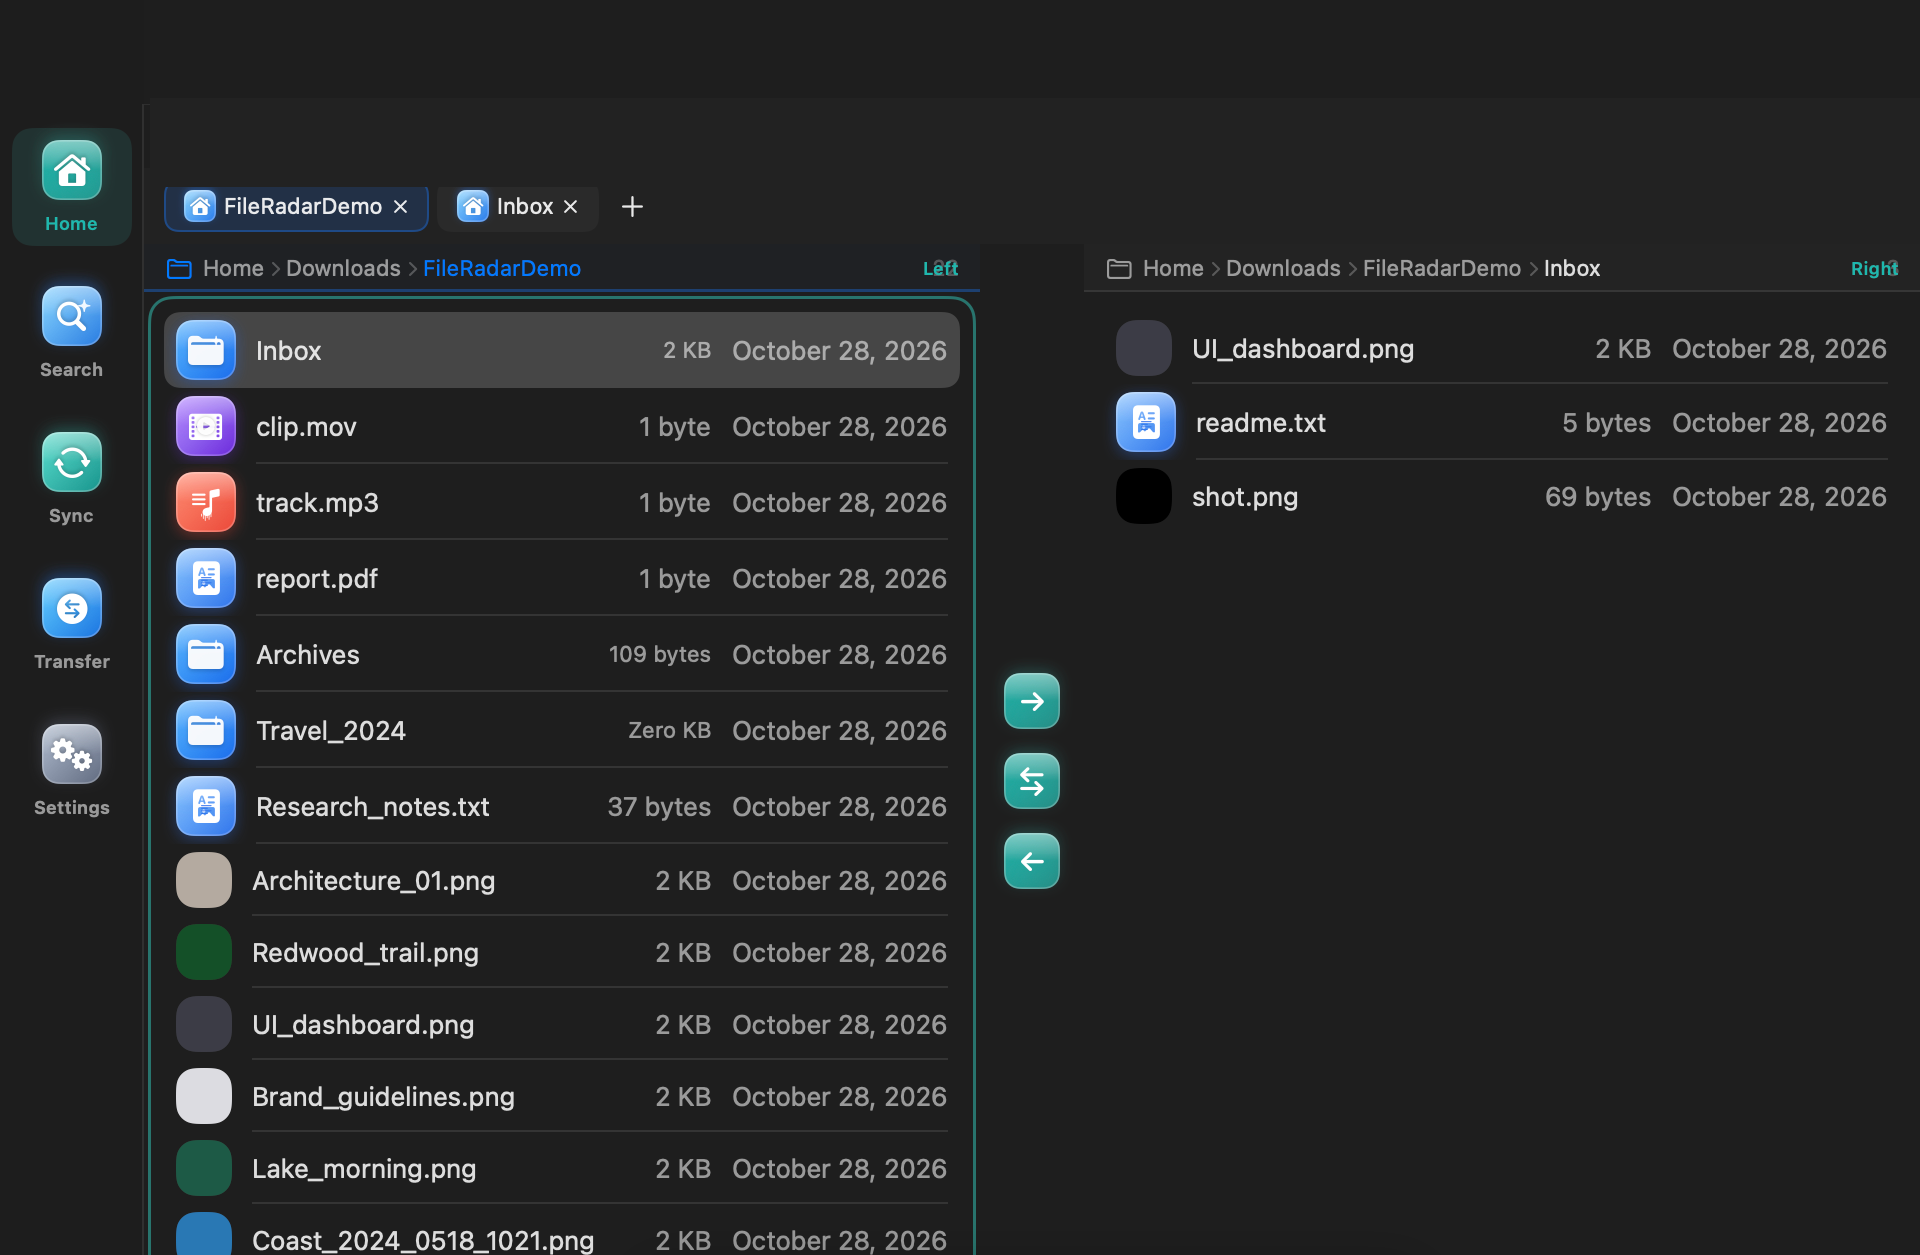Screen dimensions: 1920x1255
Task: Click FileRadarDemo in right pane breadcrumb
Action: click(1442, 269)
